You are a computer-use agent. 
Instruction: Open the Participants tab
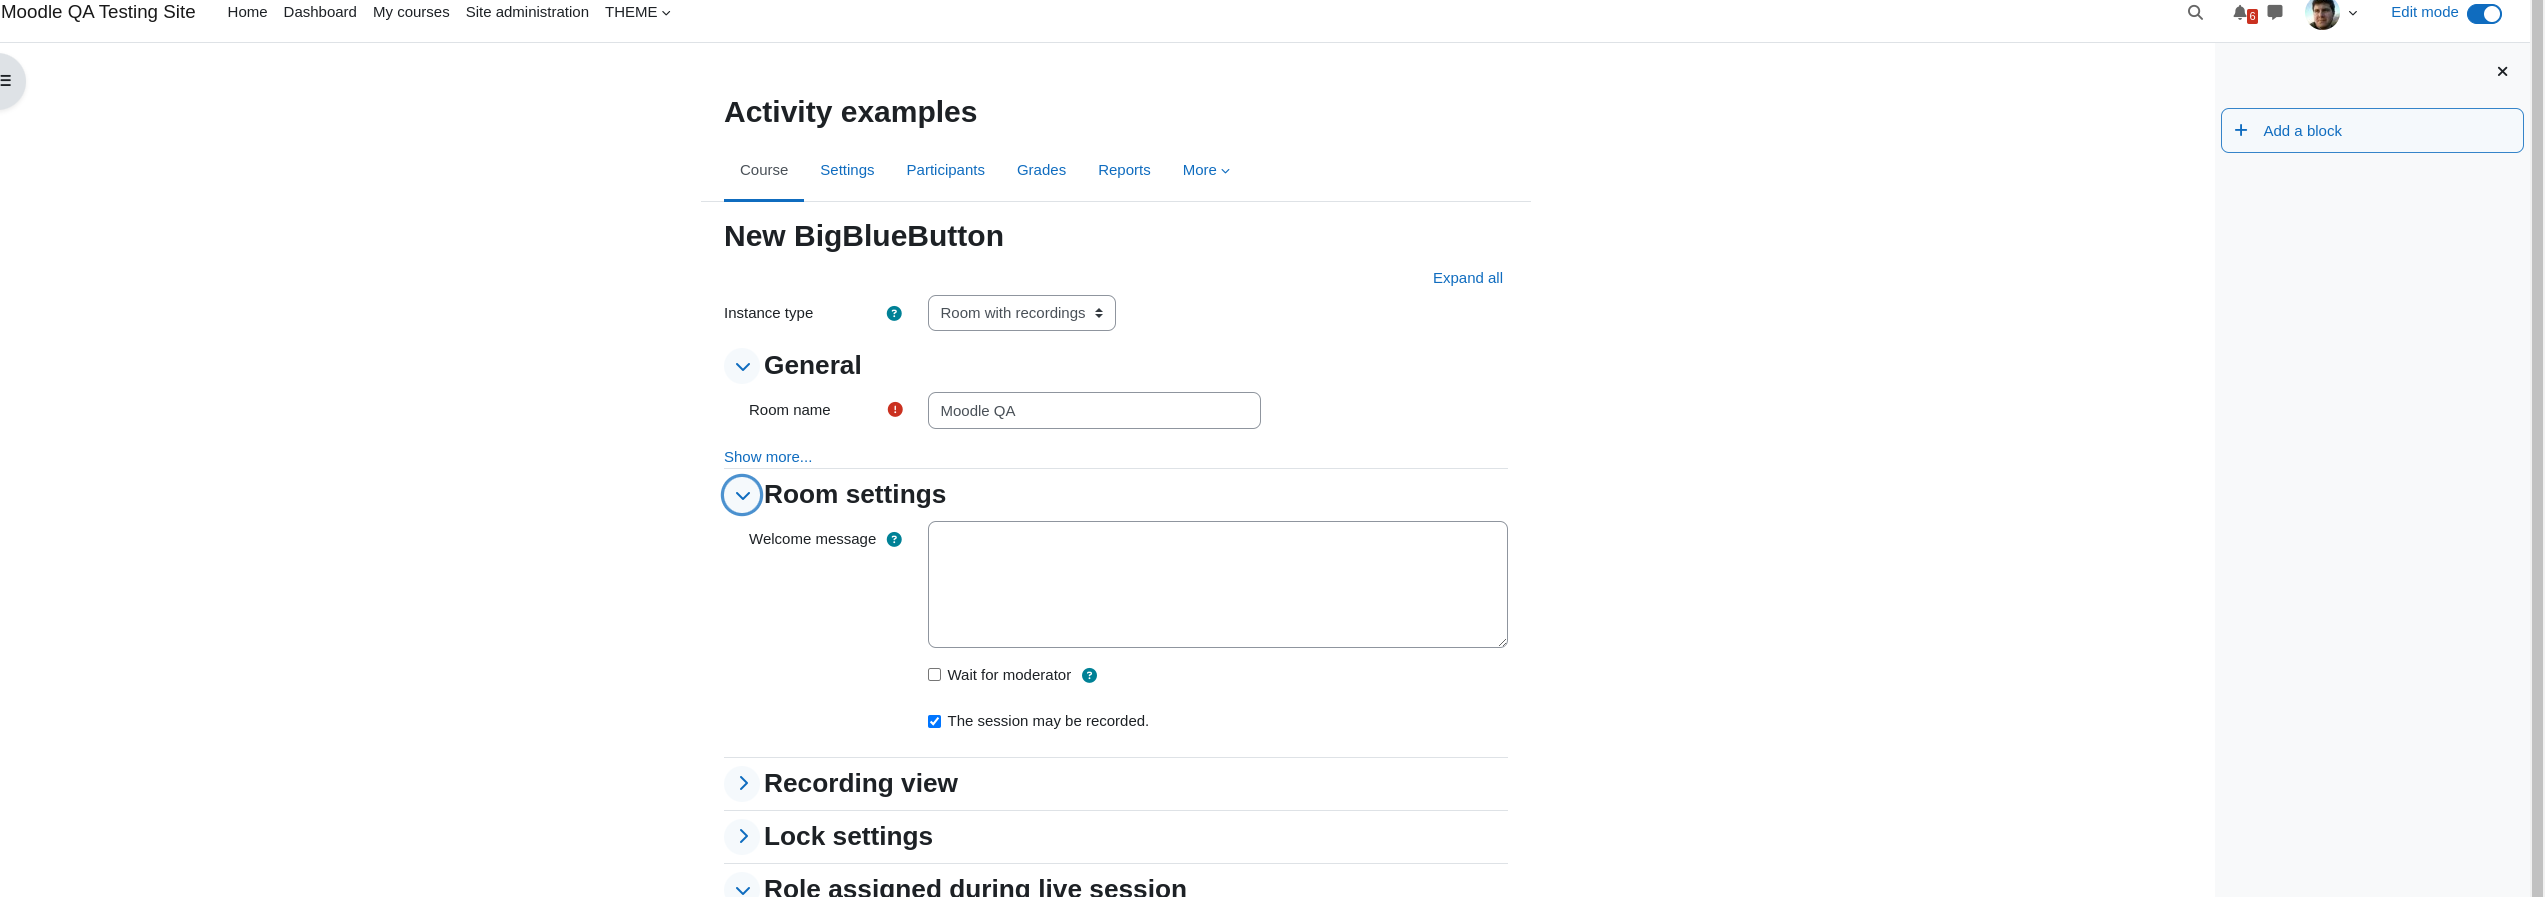pyautogui.click(x=945, y=170)
